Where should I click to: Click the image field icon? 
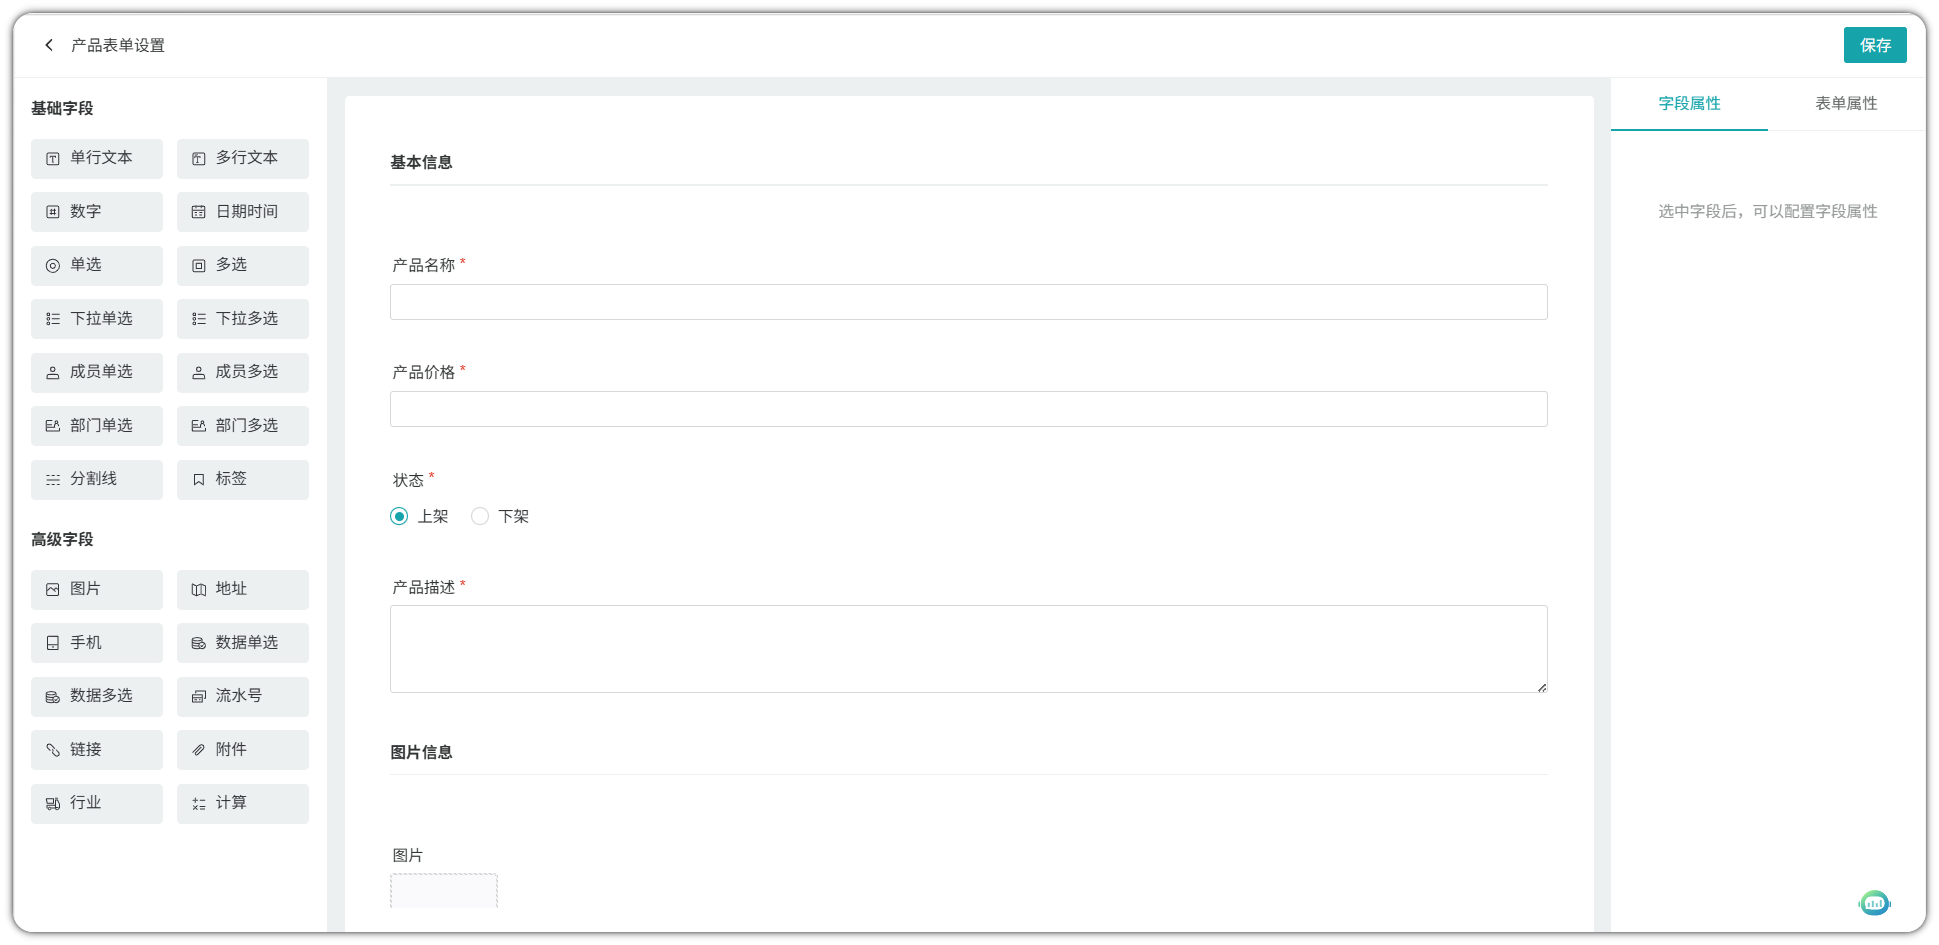pyautogui.click(x=53, y=590)
